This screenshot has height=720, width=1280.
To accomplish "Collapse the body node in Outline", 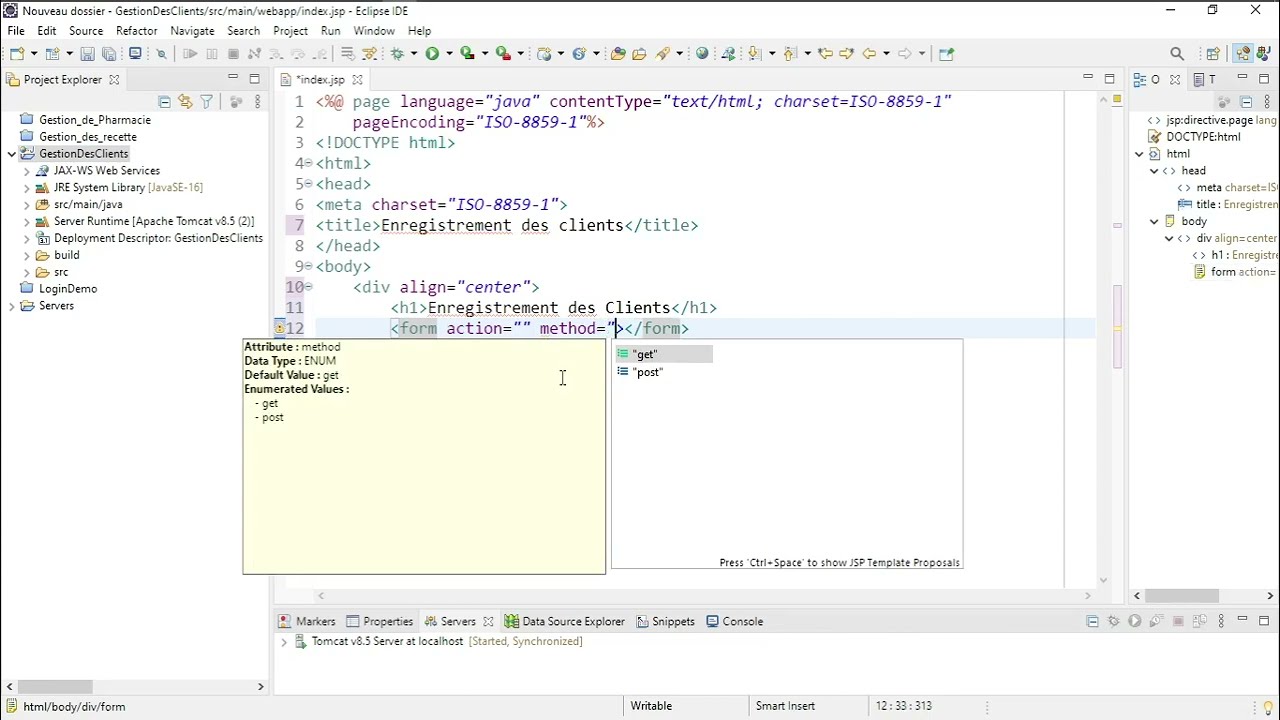I will click(x=1154, y=221).
